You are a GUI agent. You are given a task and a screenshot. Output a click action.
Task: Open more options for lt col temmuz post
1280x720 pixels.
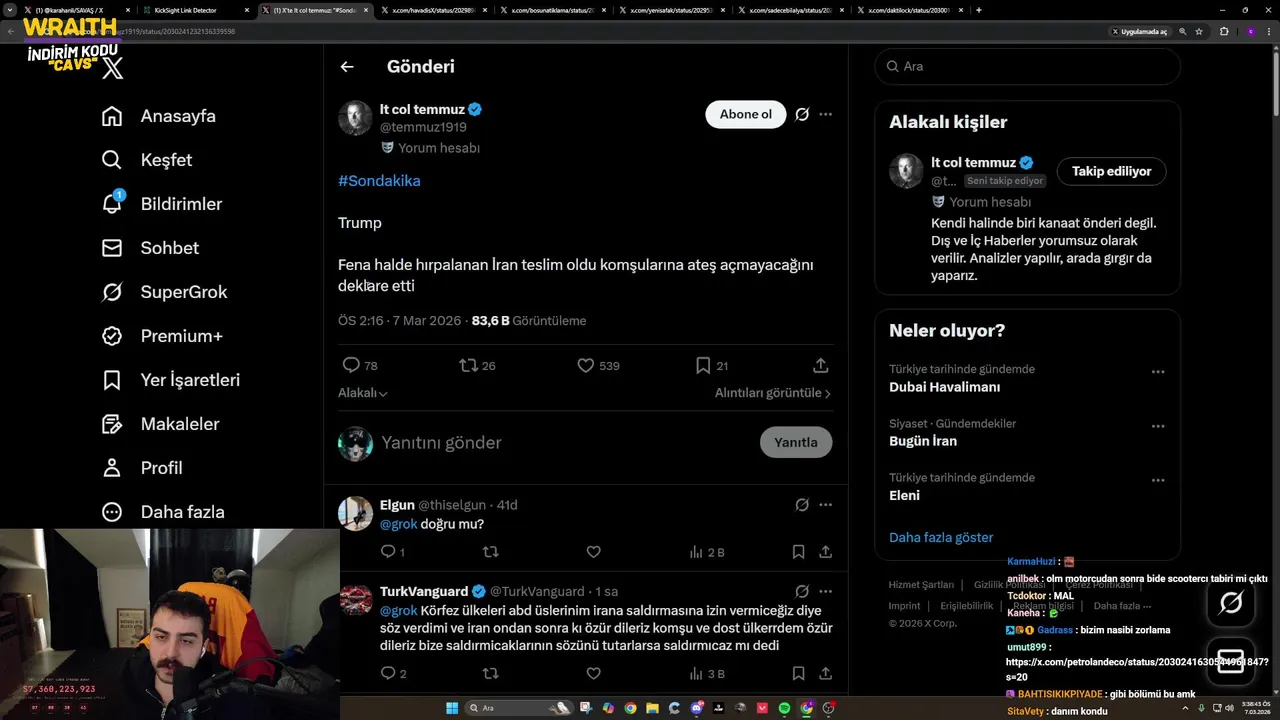[x=826, y=114]
